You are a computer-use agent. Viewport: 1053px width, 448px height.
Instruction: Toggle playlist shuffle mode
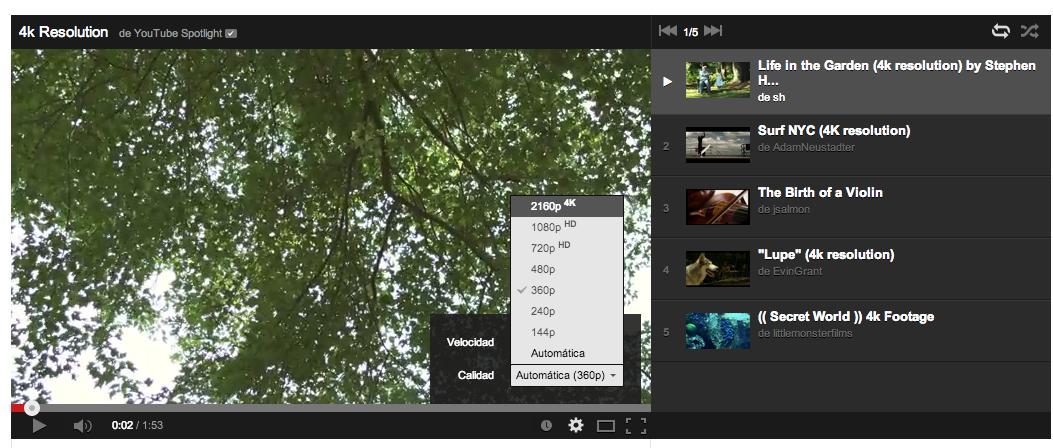[1029, 31]
